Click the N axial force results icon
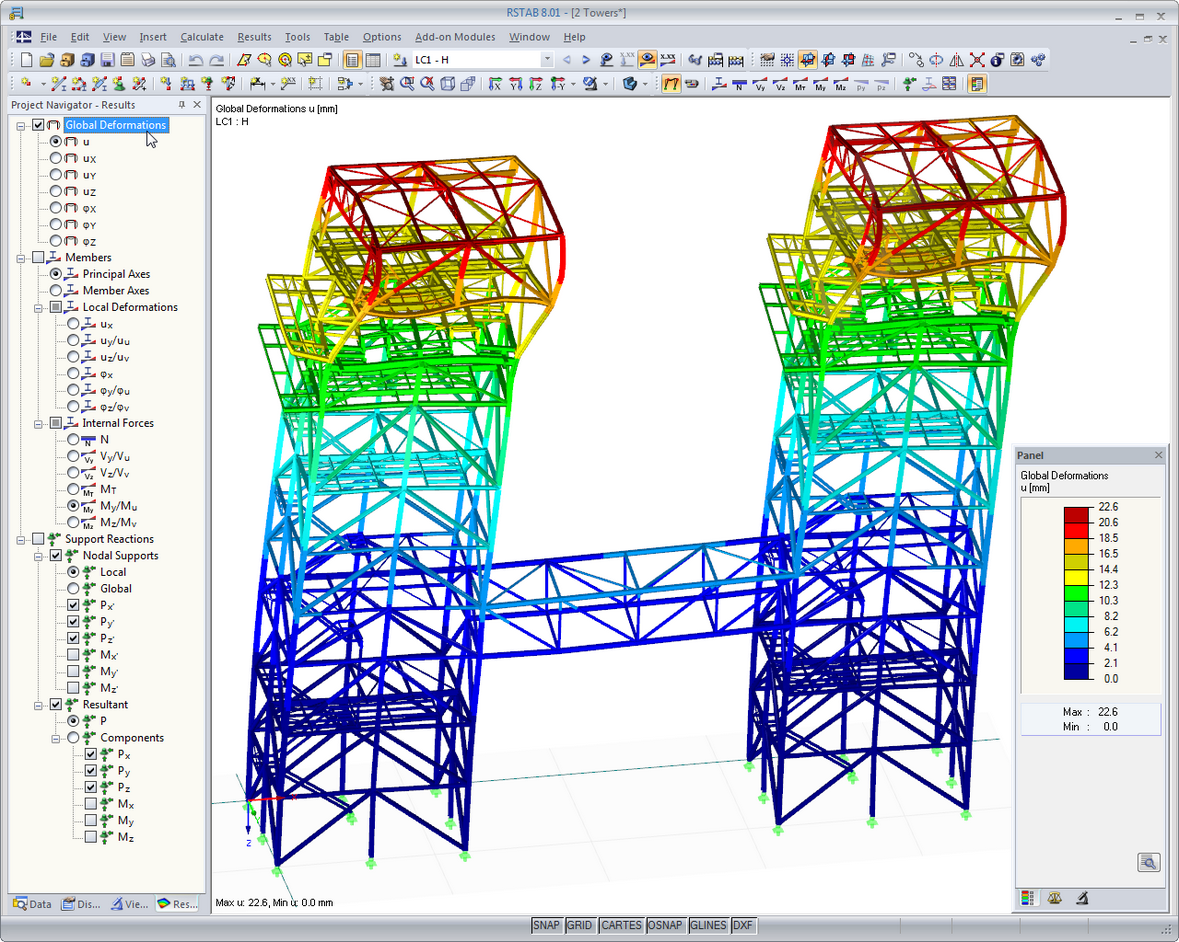Viewport: 1179px width, 942px height. click(738, 84)
